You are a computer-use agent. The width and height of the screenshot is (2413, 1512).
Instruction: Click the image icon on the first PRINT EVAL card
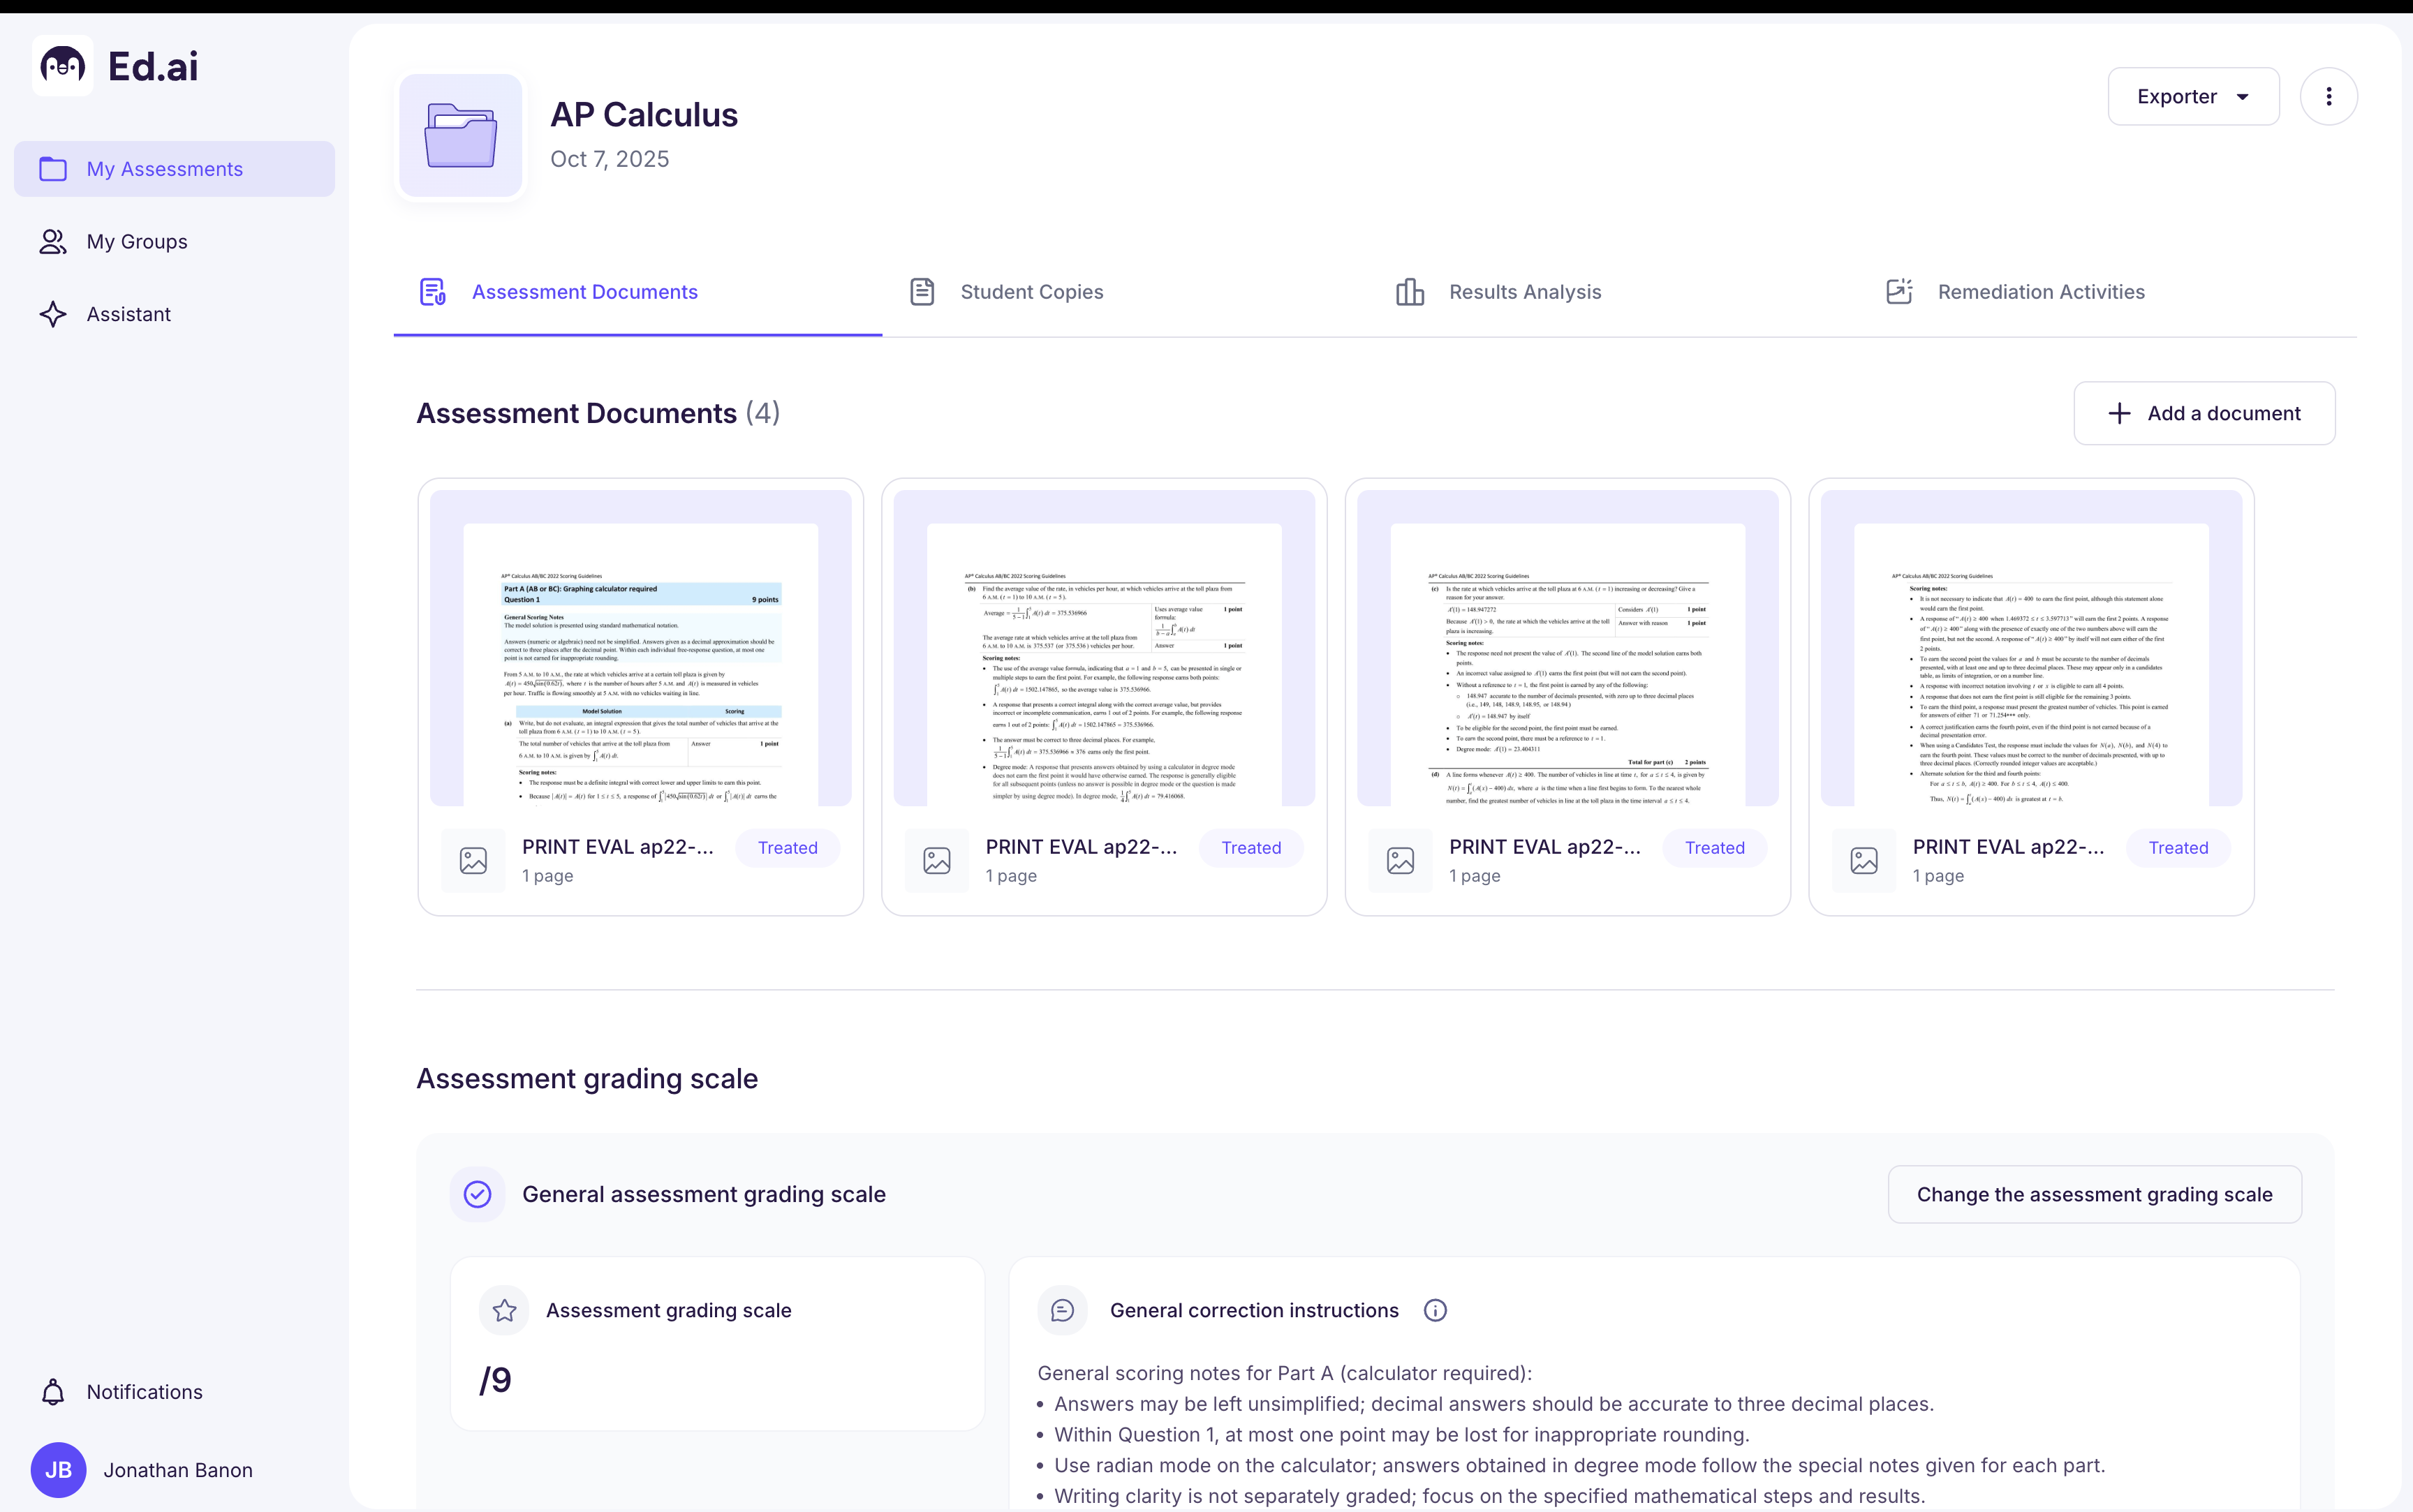(473, 859)
